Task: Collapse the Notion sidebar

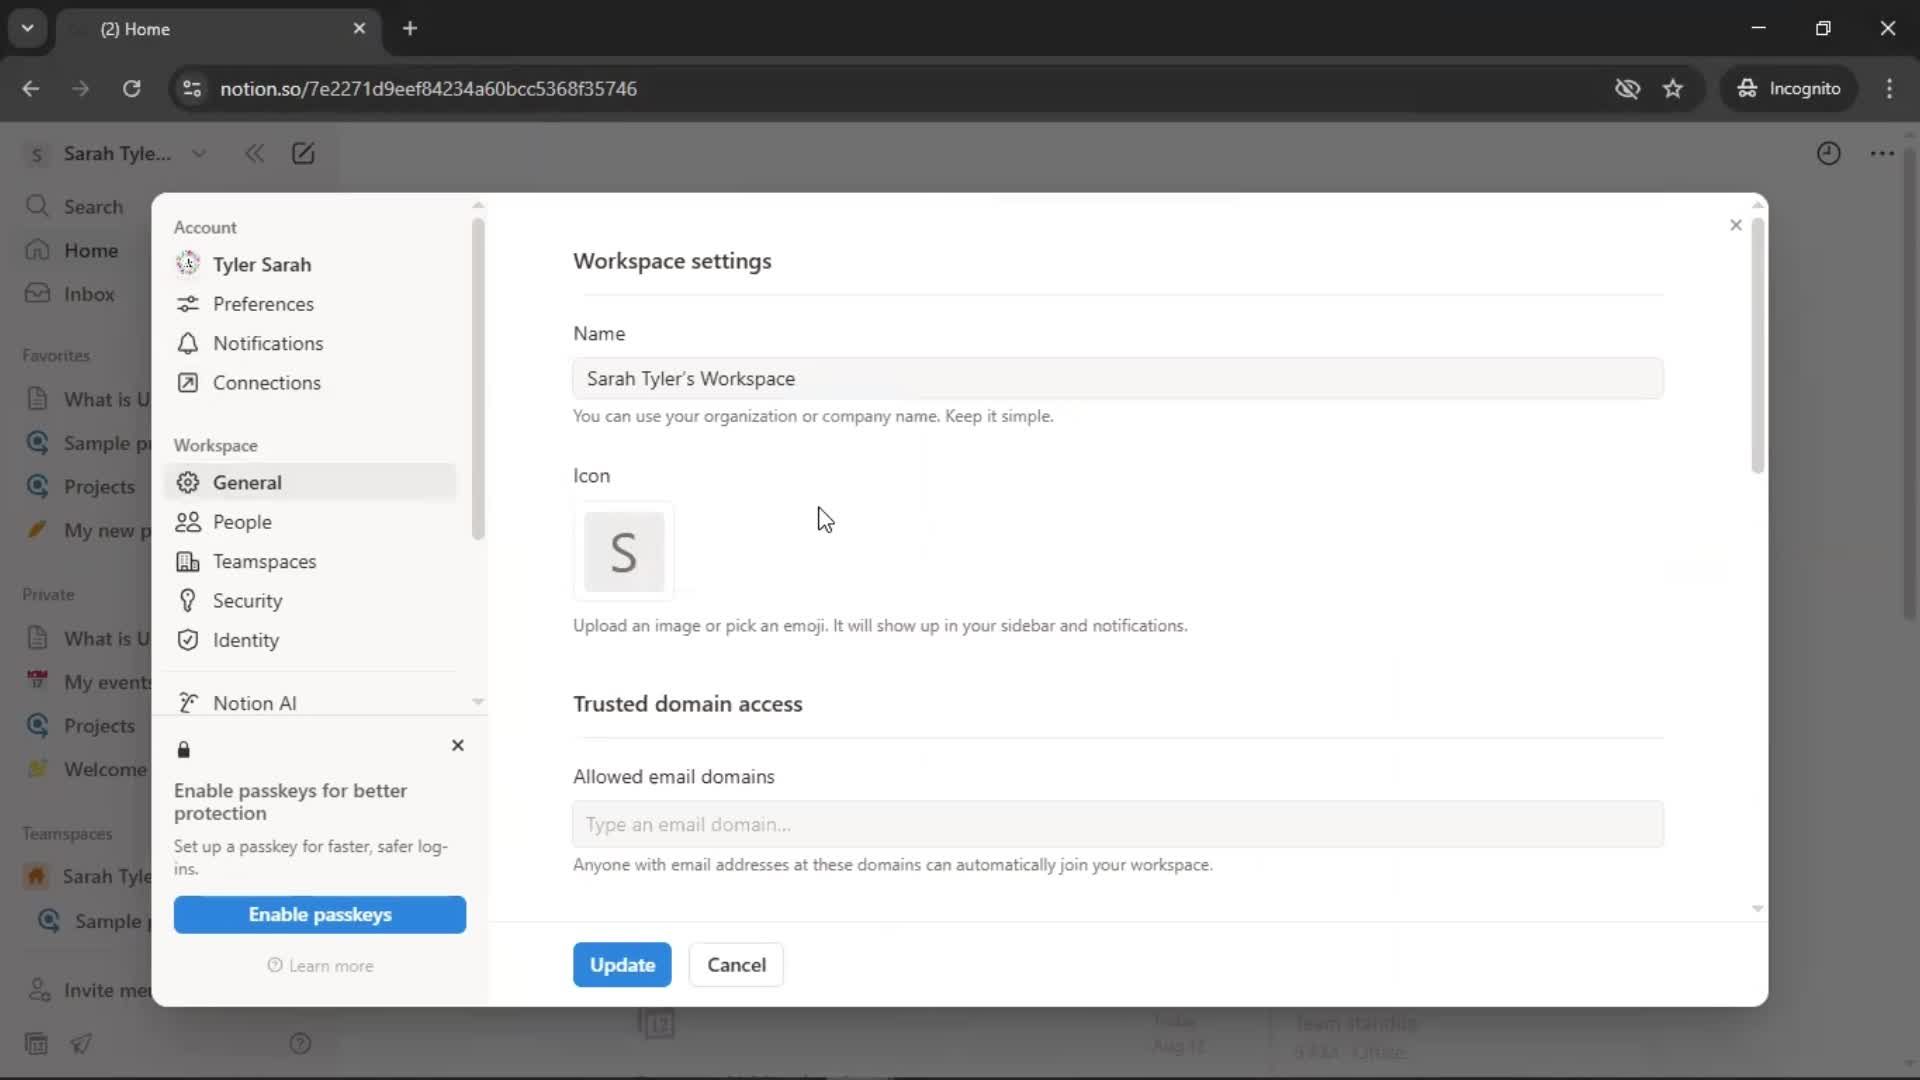Action: coord(254,154)
